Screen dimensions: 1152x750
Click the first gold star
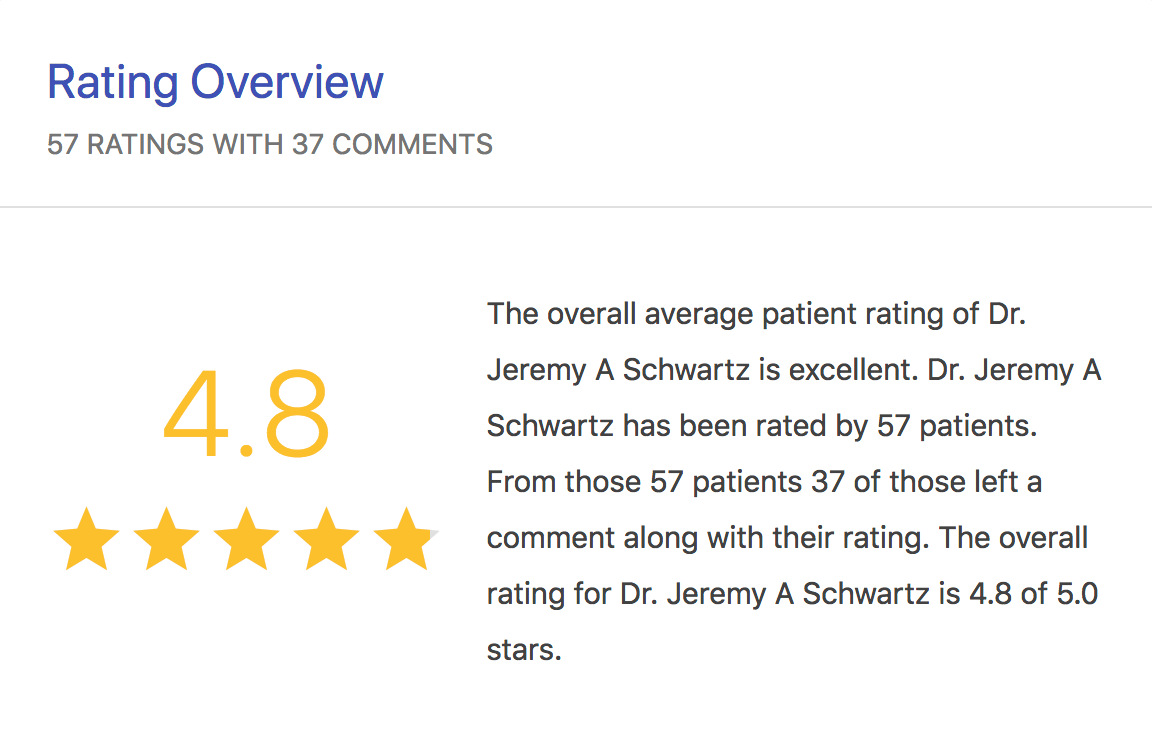(x=86, y=539)
